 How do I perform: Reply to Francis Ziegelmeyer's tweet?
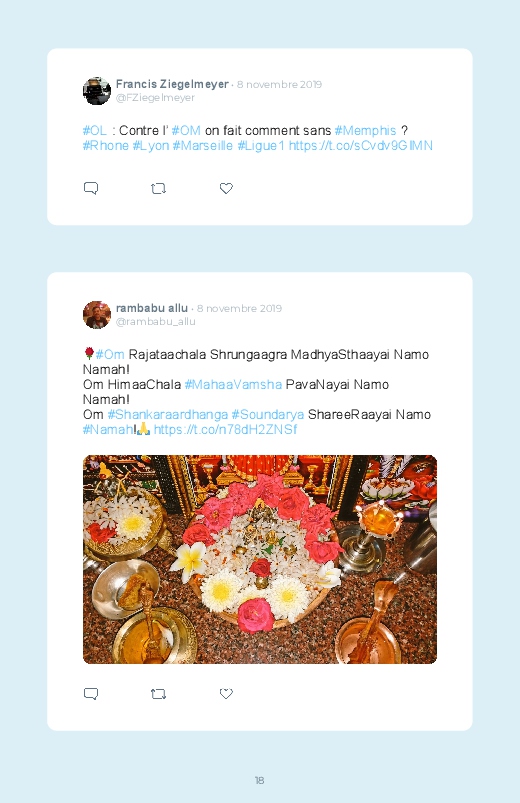[91, 188]
